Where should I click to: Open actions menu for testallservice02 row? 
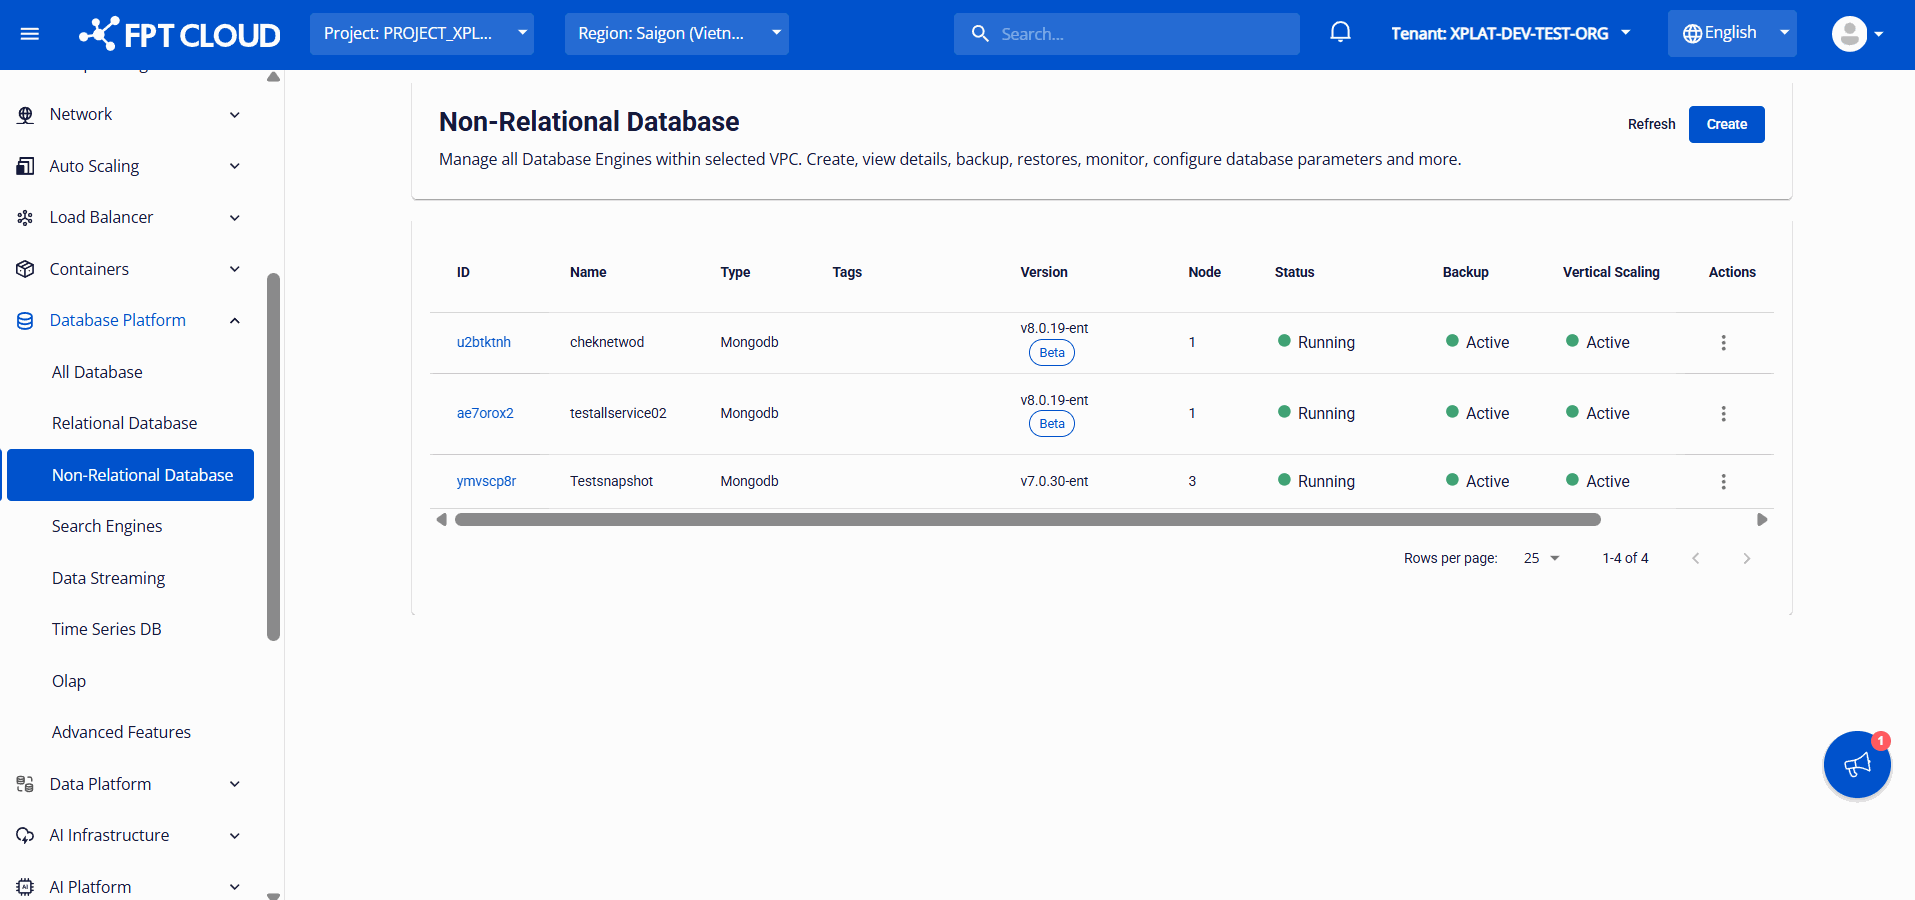[1723, 414]
